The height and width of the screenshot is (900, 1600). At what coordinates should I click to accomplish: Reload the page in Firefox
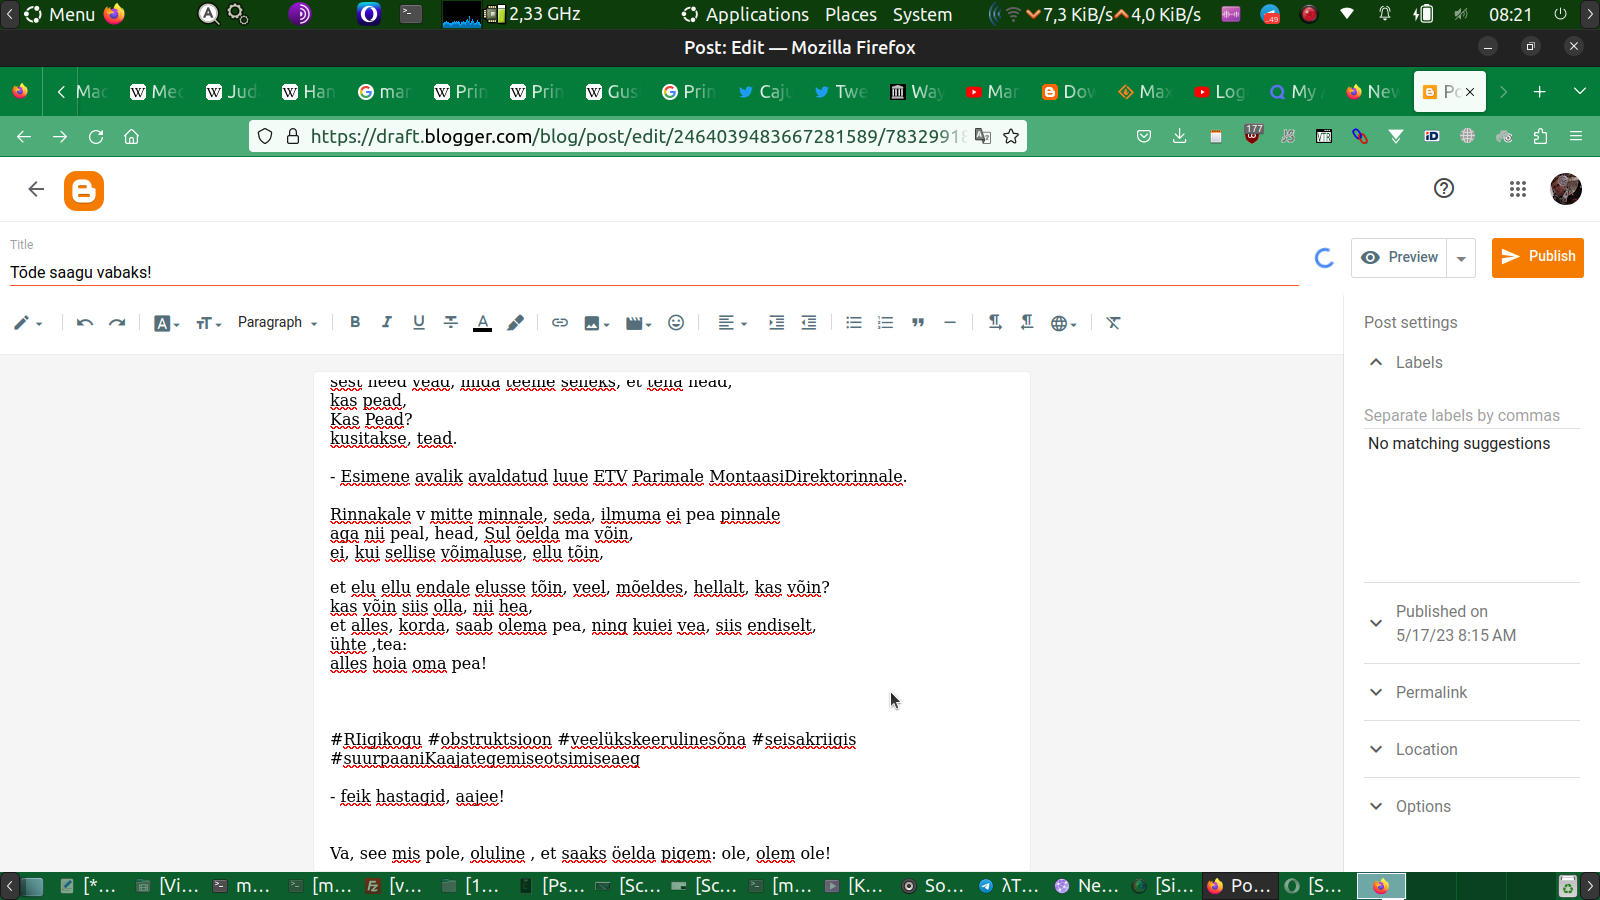96,136
